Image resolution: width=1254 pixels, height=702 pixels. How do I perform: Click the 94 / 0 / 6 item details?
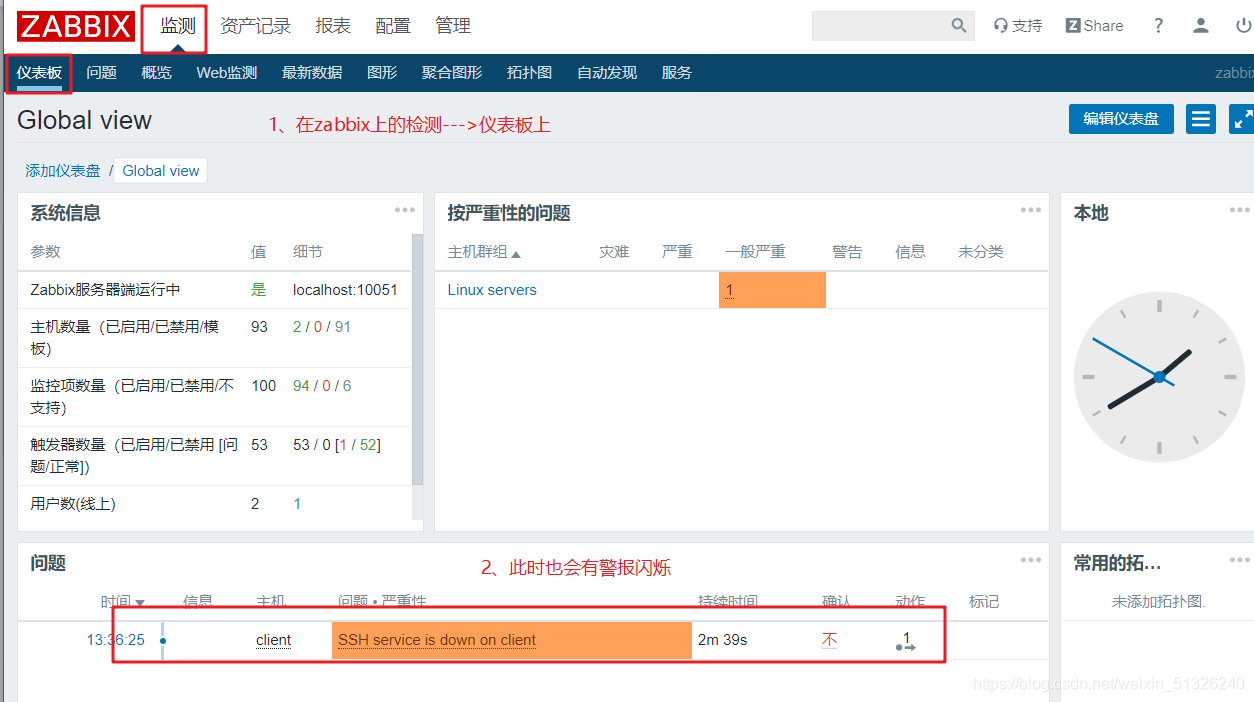(x=322, y=386)
